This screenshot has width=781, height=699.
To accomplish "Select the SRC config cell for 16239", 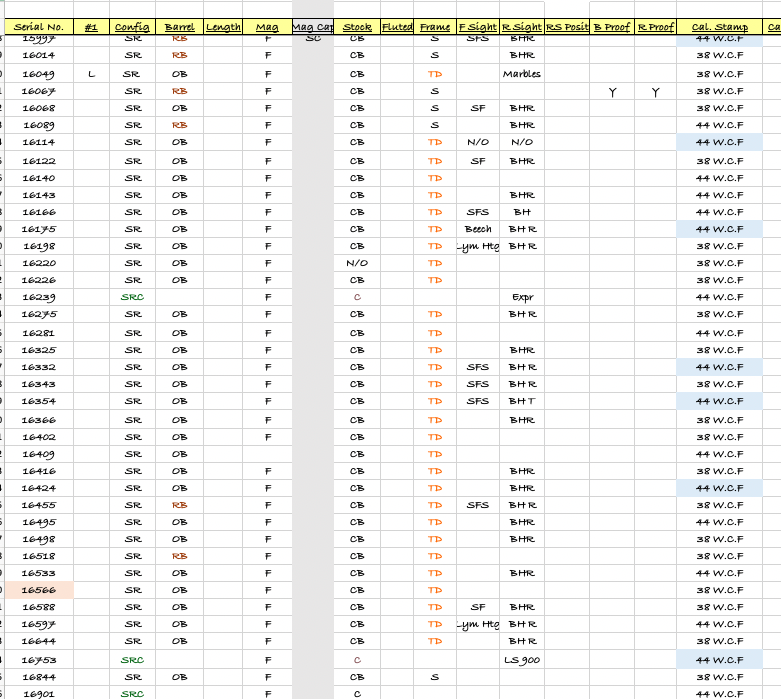I will [132, 297].
